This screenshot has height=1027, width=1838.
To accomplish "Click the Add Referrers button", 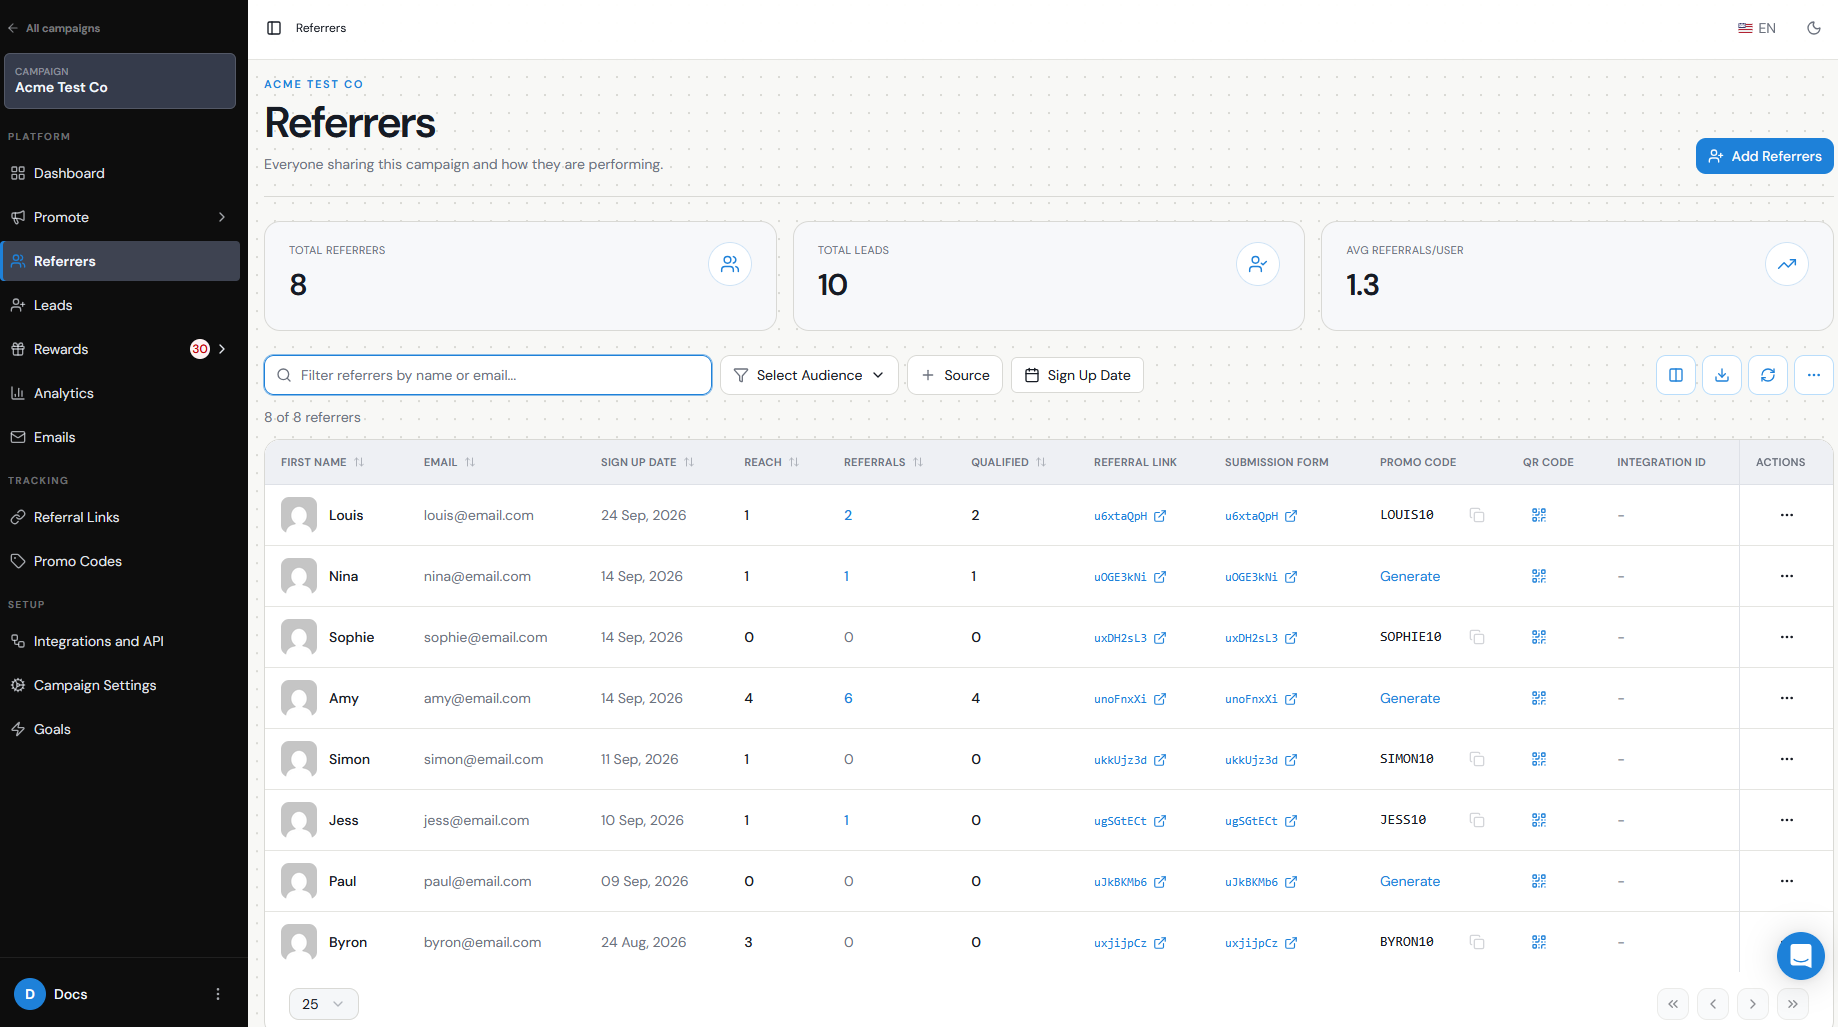I will [1764, 156].
